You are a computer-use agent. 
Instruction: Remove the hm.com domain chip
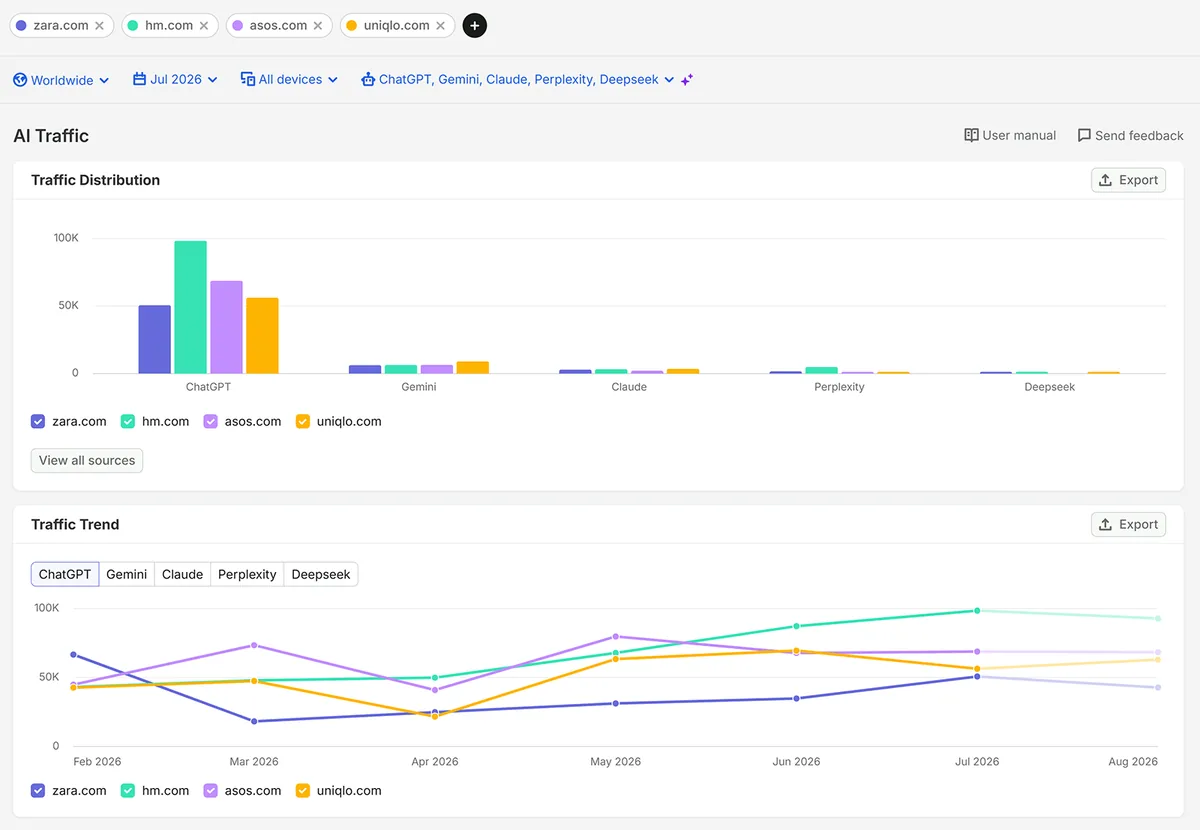[x=204, y=26]
